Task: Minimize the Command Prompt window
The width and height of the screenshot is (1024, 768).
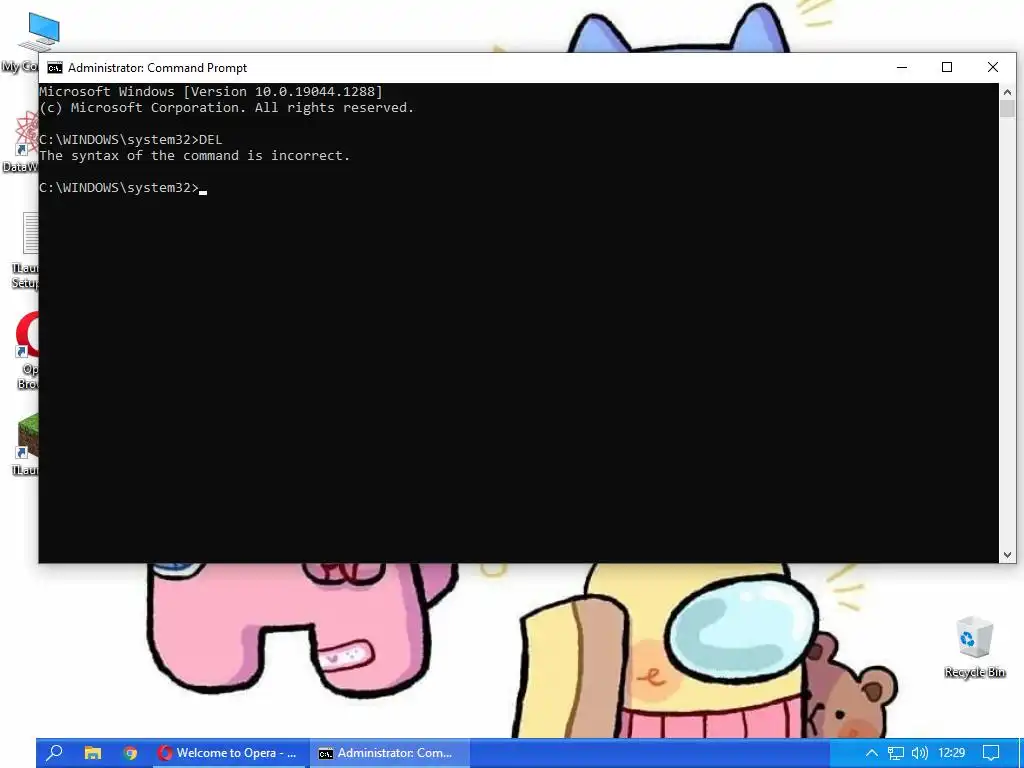Action: tap(902, 67)
